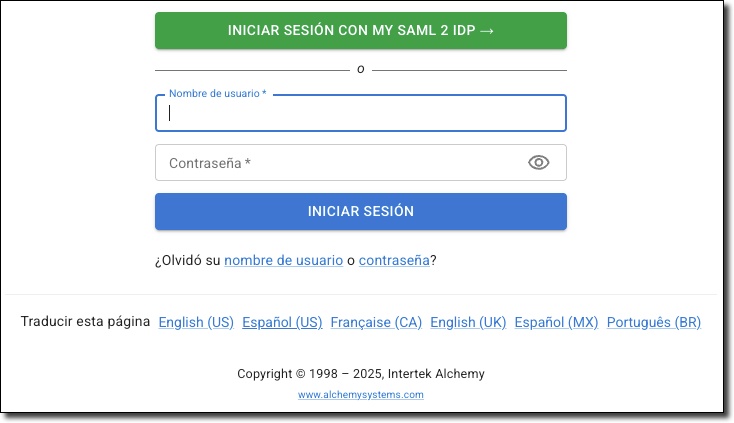Switch page to Español (MX)
This screenshot has width=734, height=423.
[x=556, y=322]
